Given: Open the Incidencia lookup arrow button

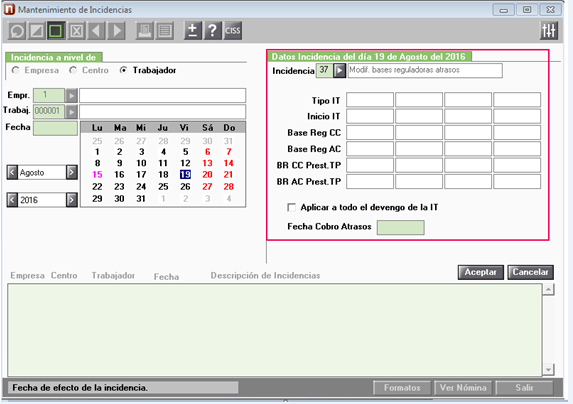Looking at the screenshot, I should [x=339, y=70].
